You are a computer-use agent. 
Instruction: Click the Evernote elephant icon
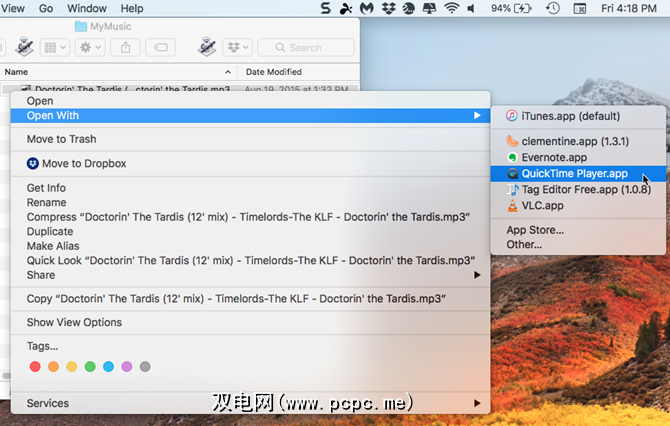click(512, 157)
